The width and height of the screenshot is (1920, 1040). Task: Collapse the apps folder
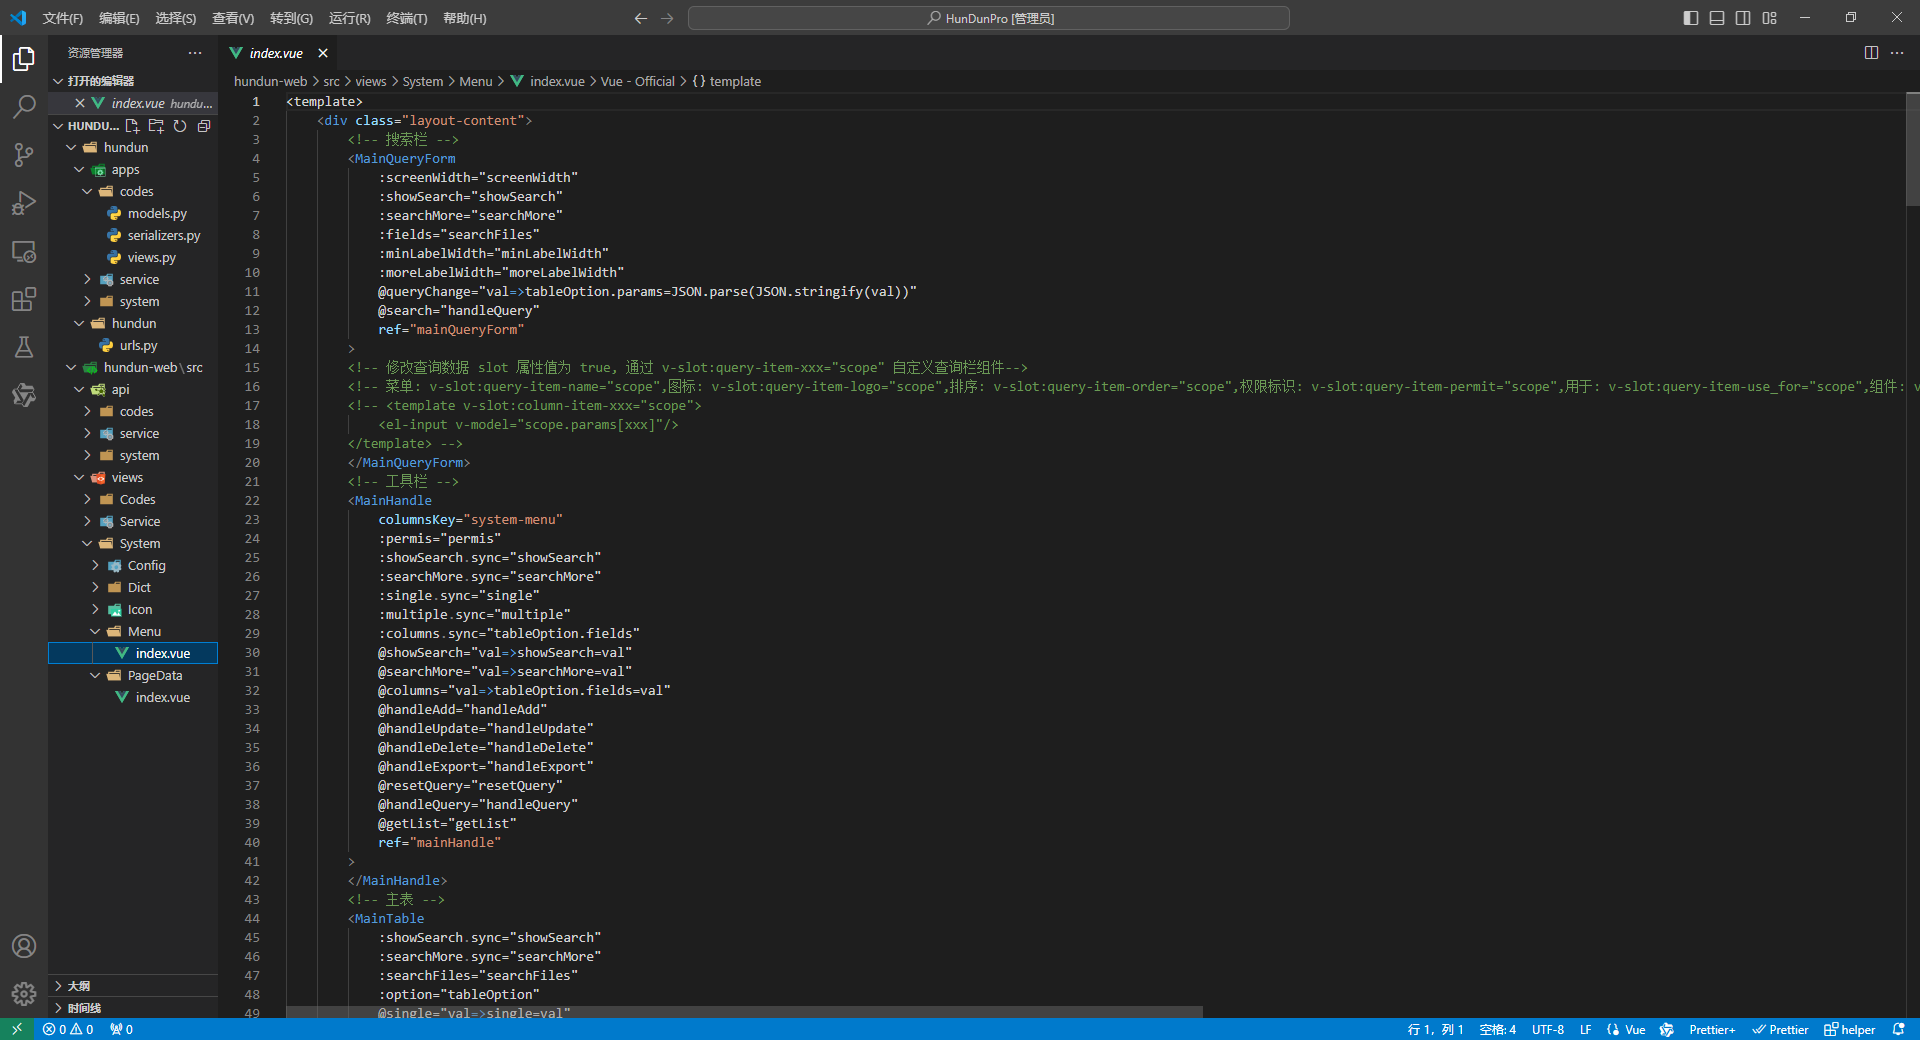[x=79, y=170]
